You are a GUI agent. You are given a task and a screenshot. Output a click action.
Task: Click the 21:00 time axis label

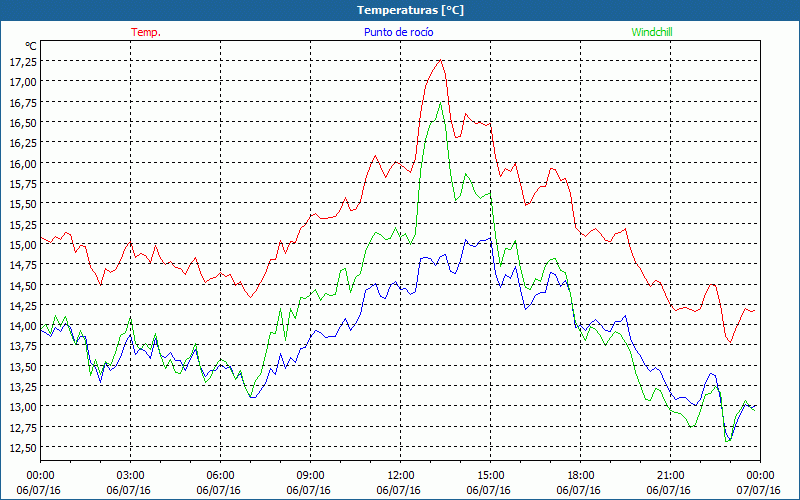[x=670, y=476]
